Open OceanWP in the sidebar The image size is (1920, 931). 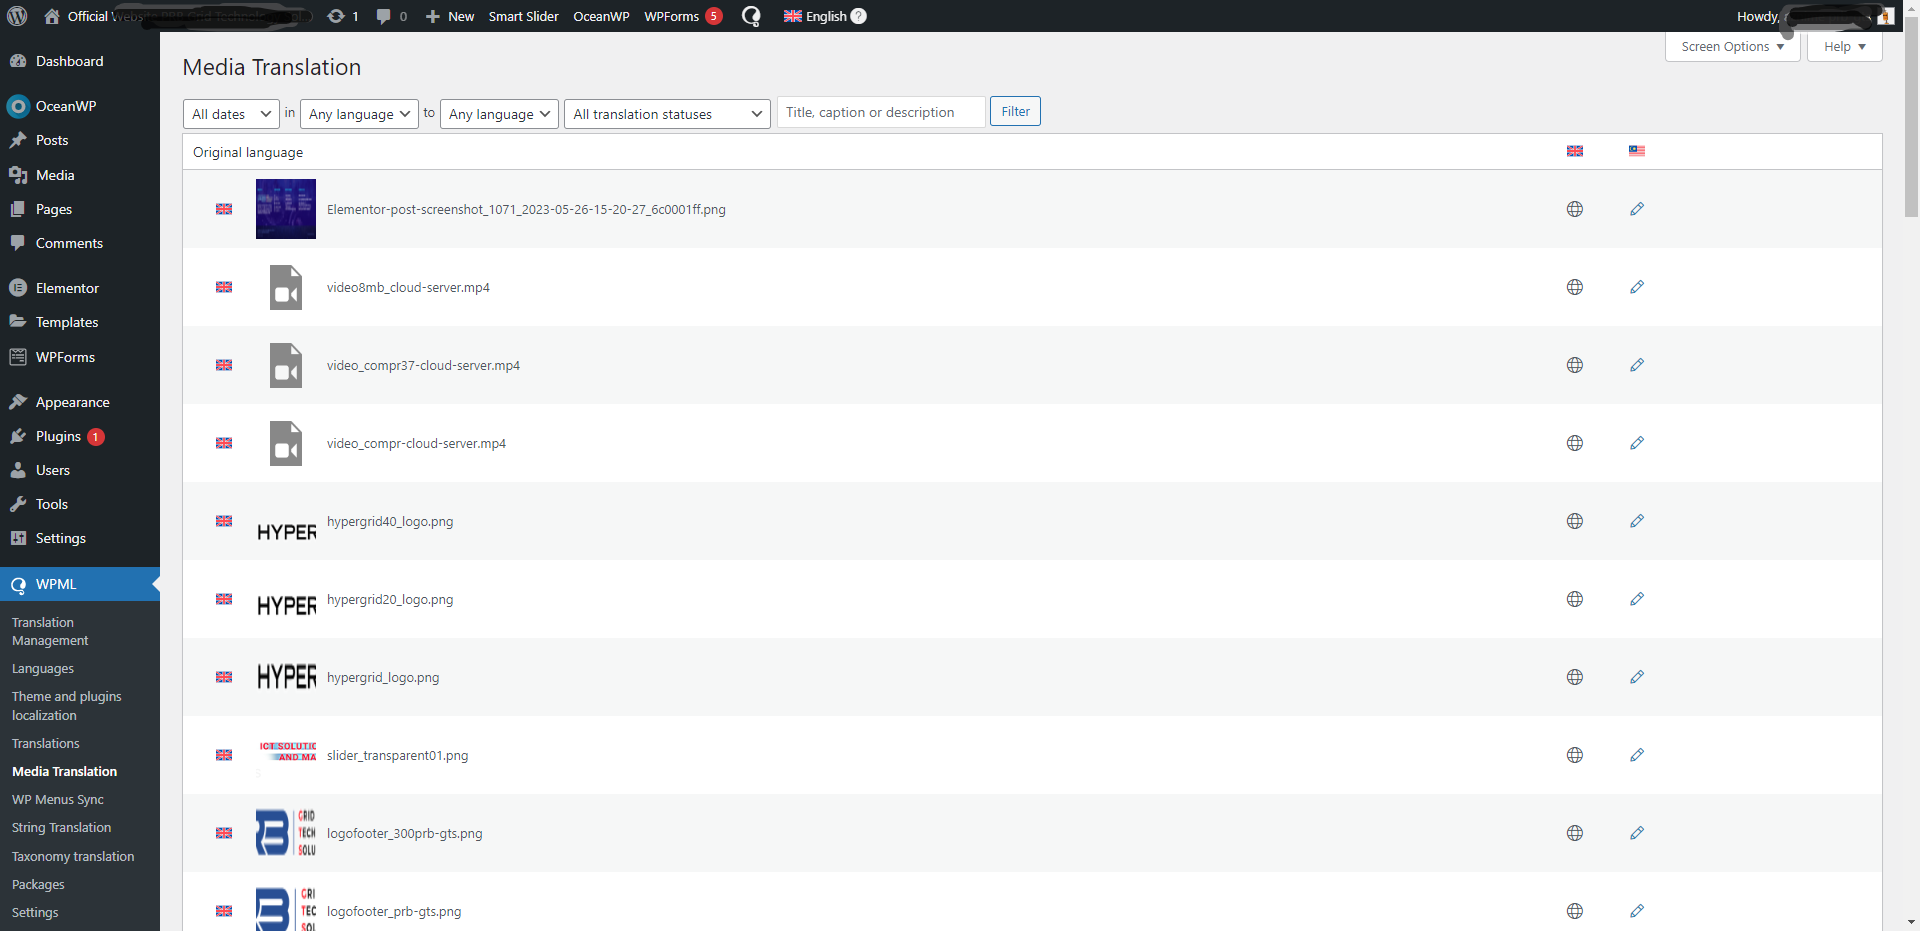pos(80,106)
